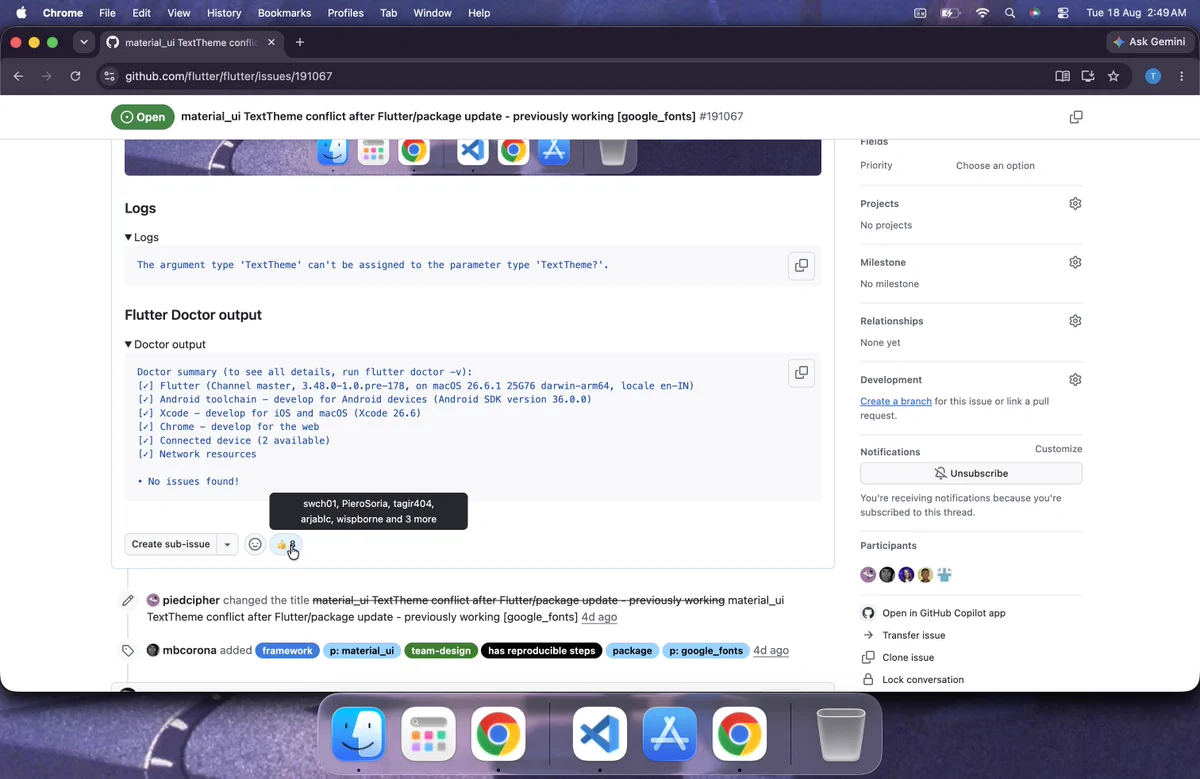
Task: Click the p: material_ui label
Action: point(362,650)
